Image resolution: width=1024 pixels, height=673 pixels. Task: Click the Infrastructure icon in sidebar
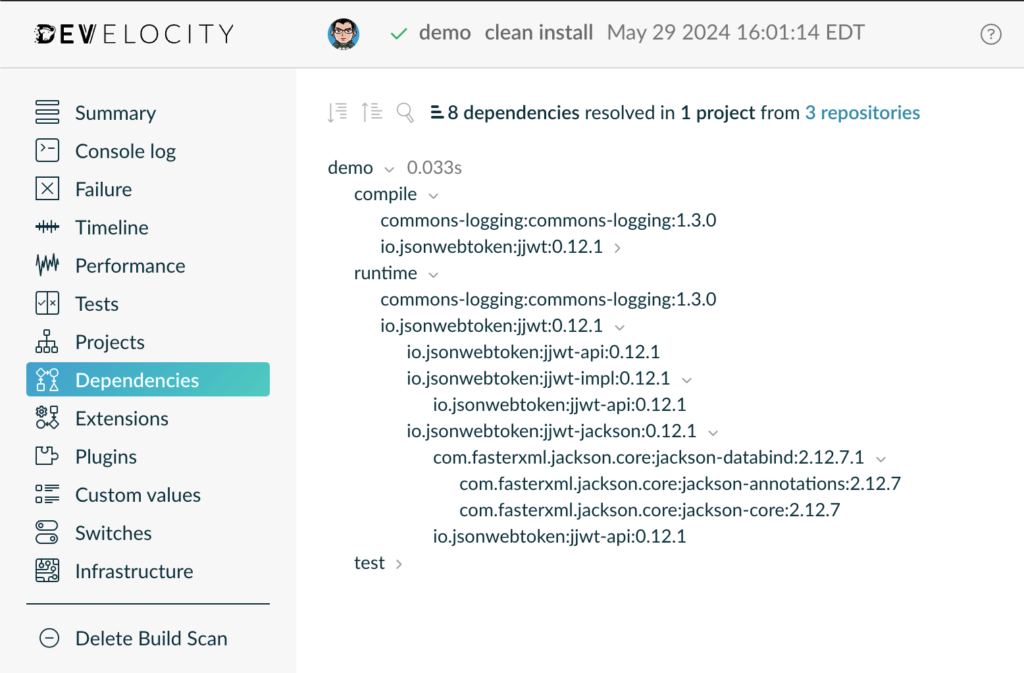point(47,571)
